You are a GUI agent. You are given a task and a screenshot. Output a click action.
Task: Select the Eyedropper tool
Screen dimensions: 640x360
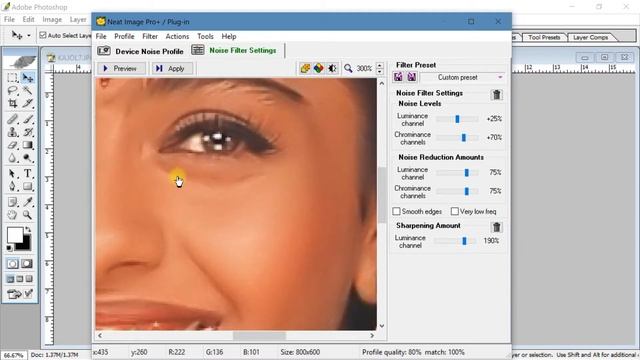pos(28,202)
